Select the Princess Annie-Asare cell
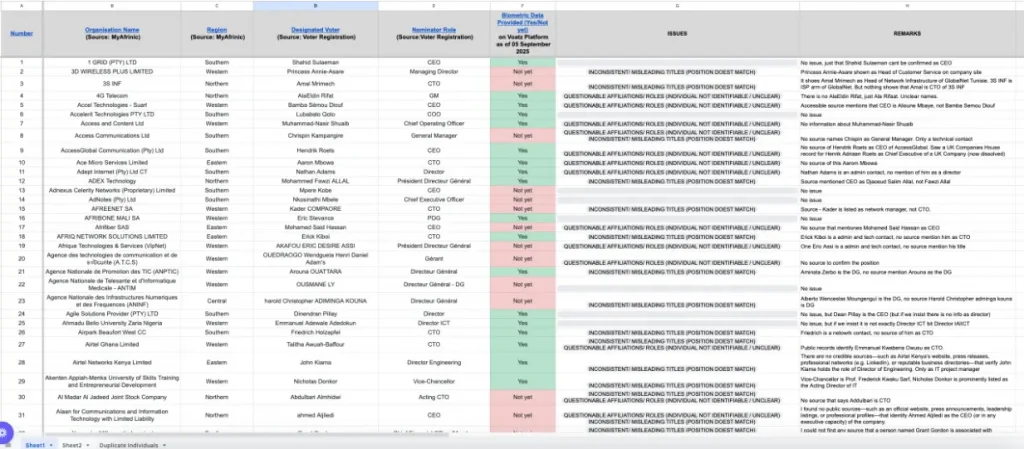This screenshot has height=449, width=1024. coord(315,72)
